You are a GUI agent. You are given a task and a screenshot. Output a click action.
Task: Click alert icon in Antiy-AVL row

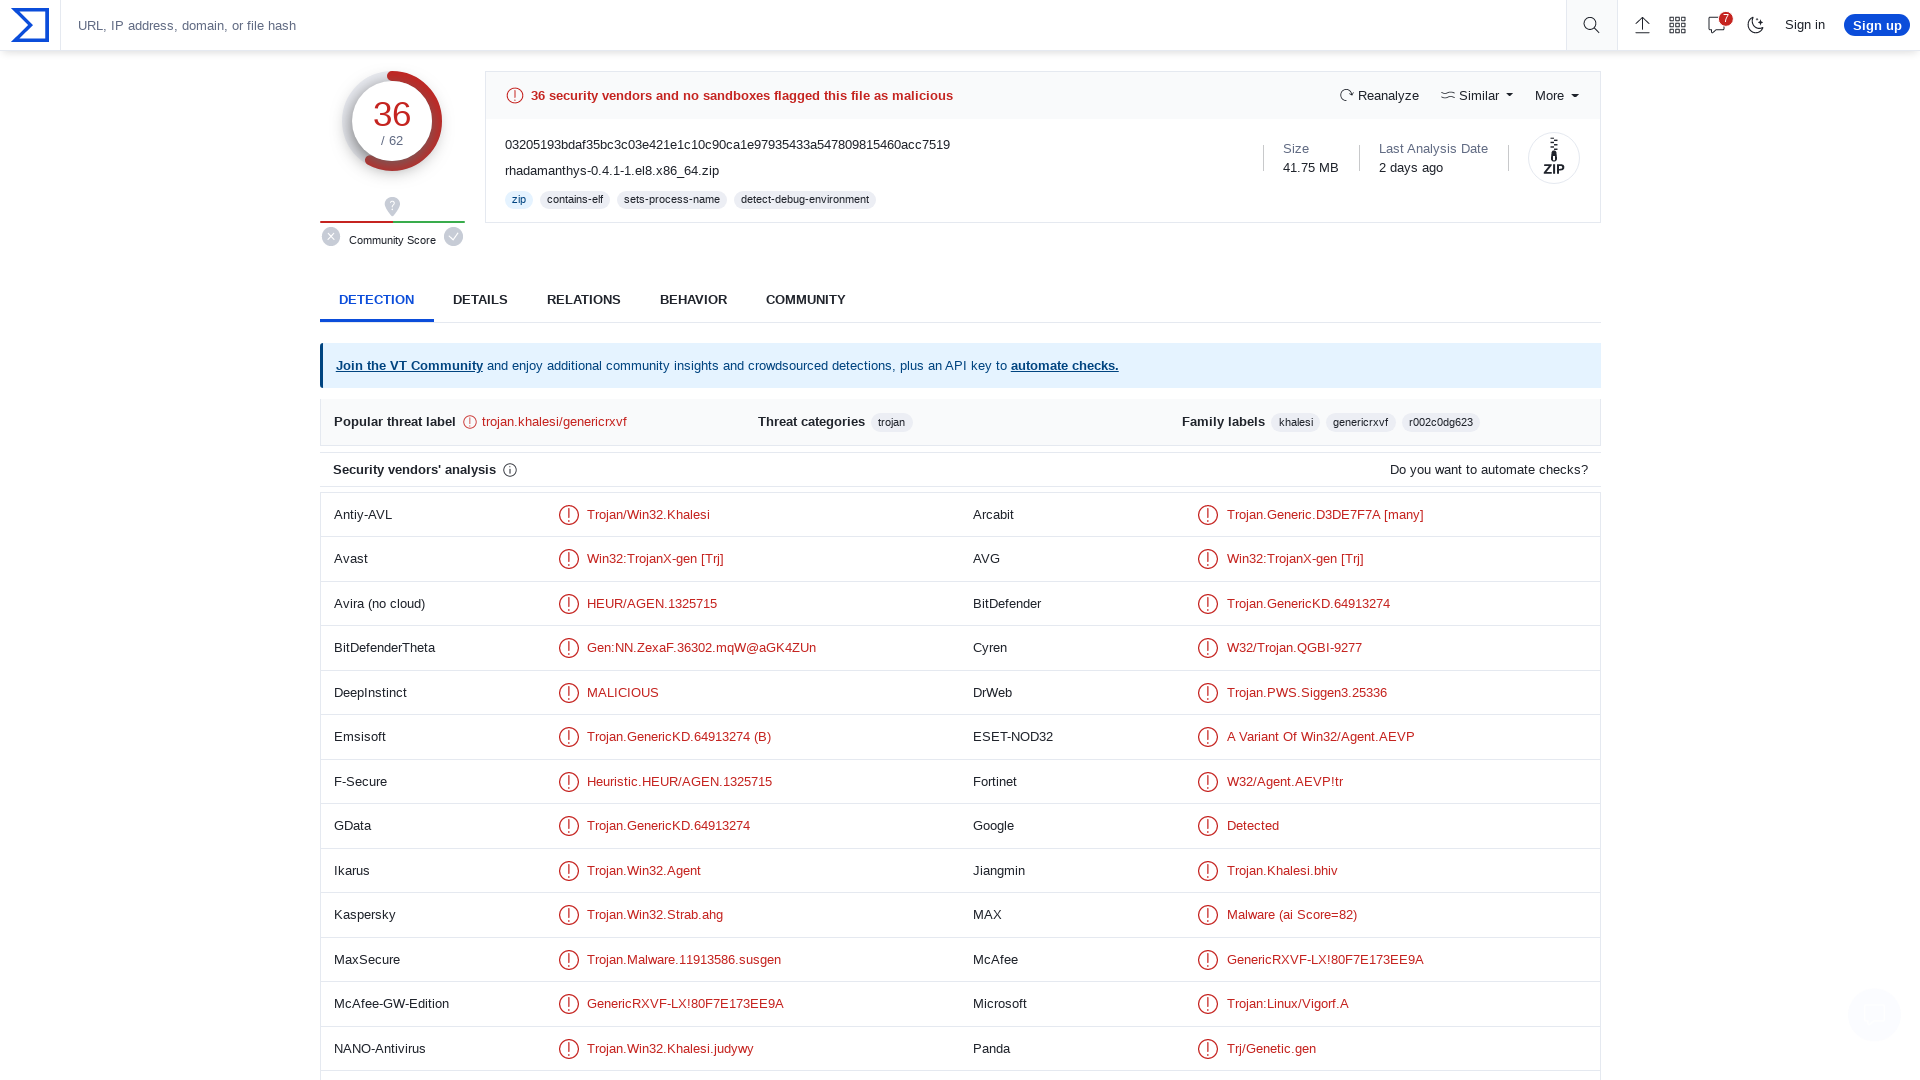tap(569, 515)
